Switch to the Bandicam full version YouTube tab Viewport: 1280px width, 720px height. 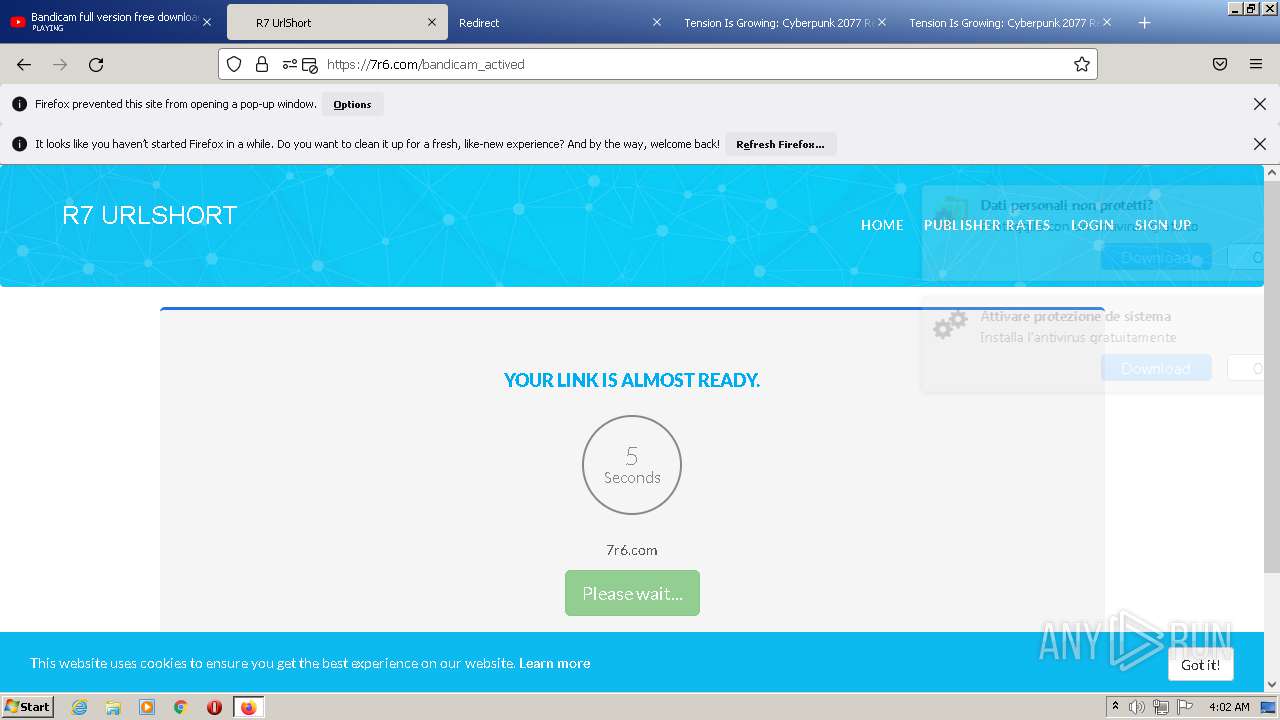pyautogui.click(x=110, y=22)
